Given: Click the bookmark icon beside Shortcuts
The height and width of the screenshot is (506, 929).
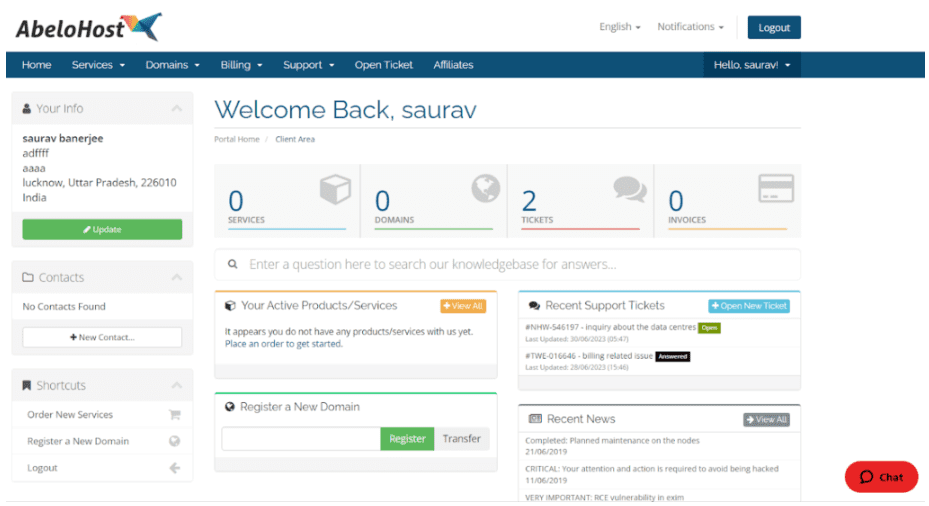Looking at the screenshot, I should point(27,385).
